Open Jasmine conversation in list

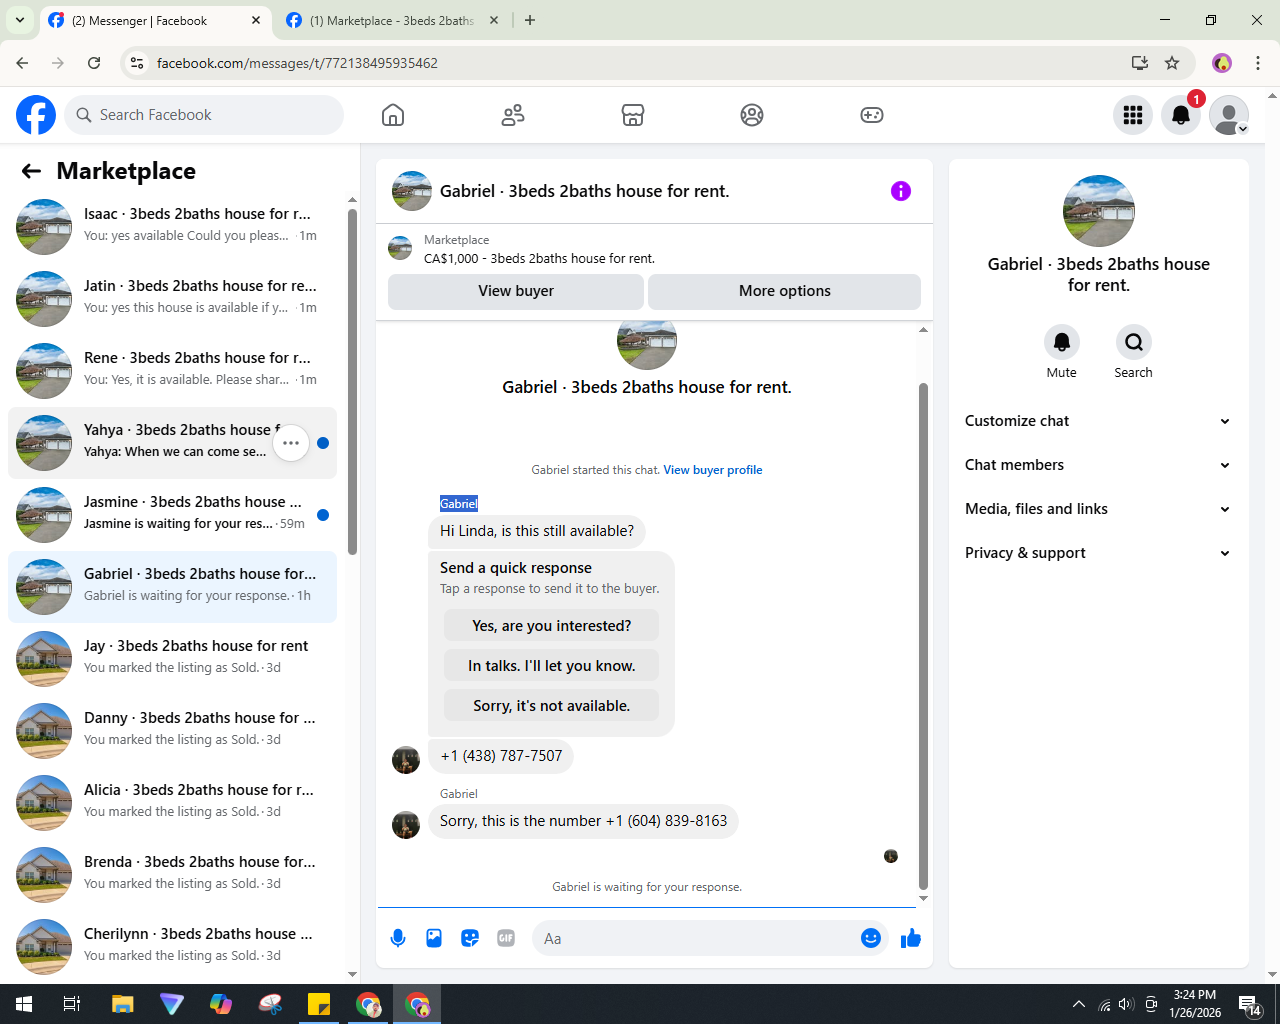pos(172,515)
